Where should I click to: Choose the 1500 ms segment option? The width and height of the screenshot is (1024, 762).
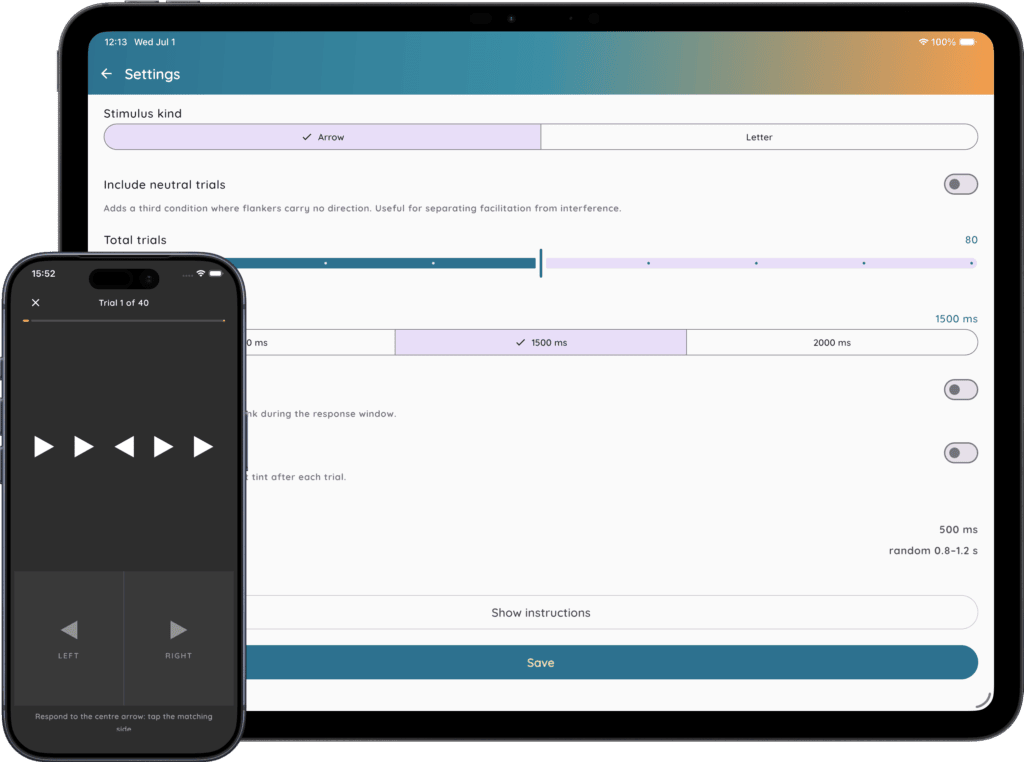(x=541, y=342)
